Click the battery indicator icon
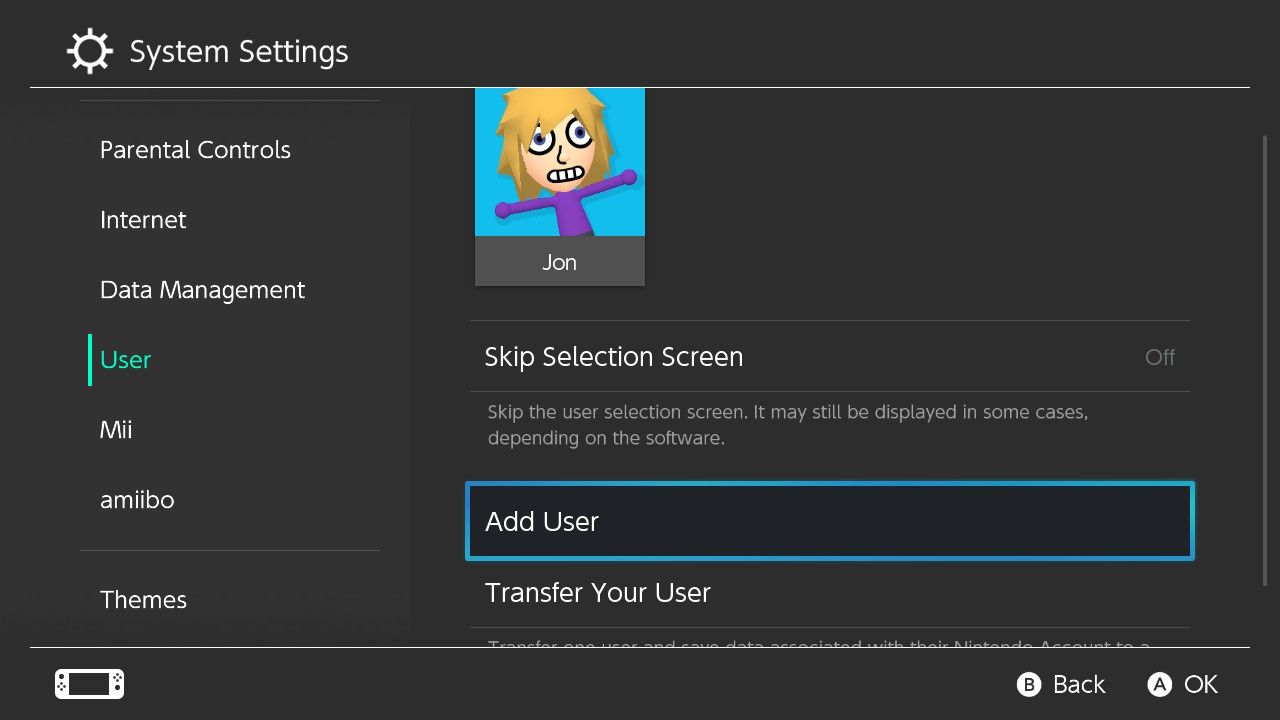Viewport: 1280px width, 720px height. (88, 684)
